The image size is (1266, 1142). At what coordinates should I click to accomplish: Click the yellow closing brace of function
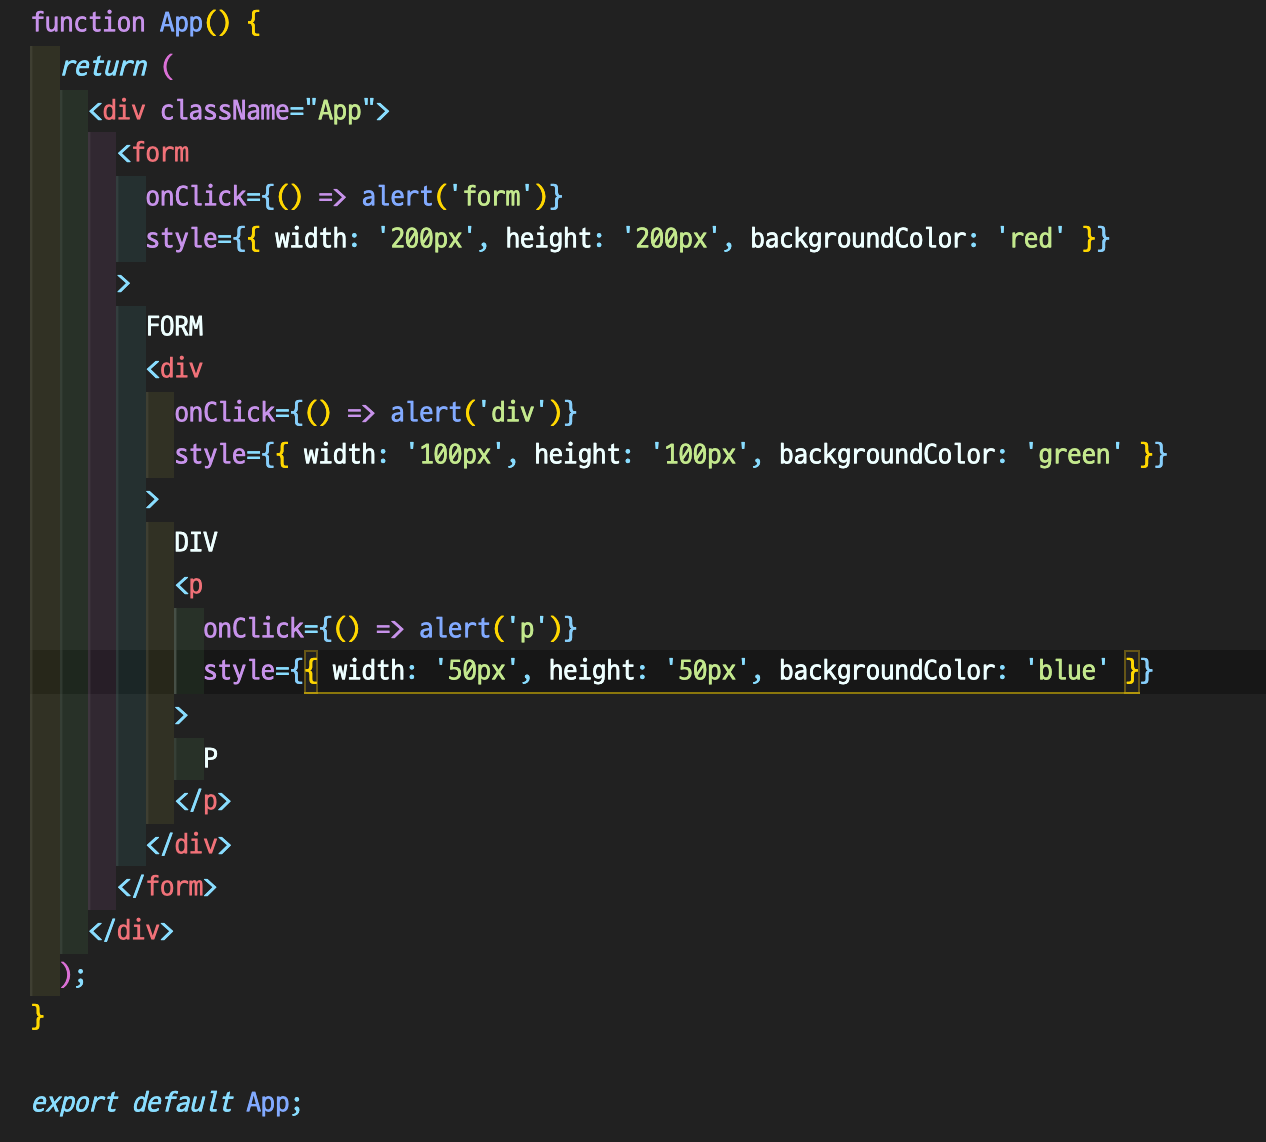pos(38,1017)
